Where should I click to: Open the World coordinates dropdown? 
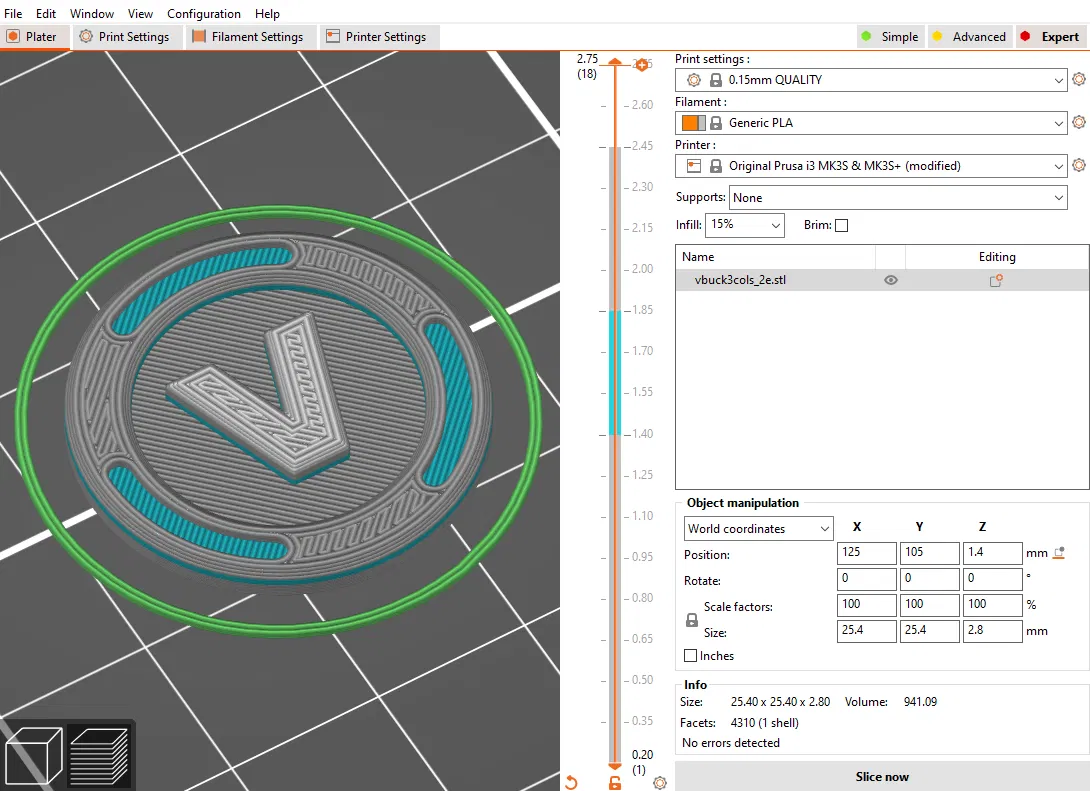(x=758, y=529)
